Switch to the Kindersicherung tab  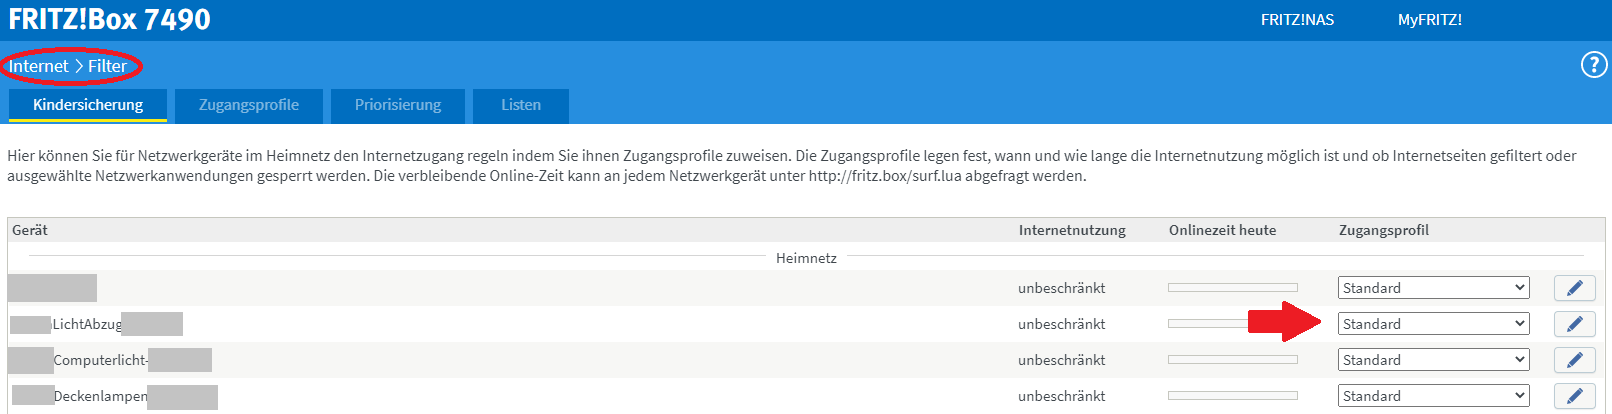[x=88, y=105]
